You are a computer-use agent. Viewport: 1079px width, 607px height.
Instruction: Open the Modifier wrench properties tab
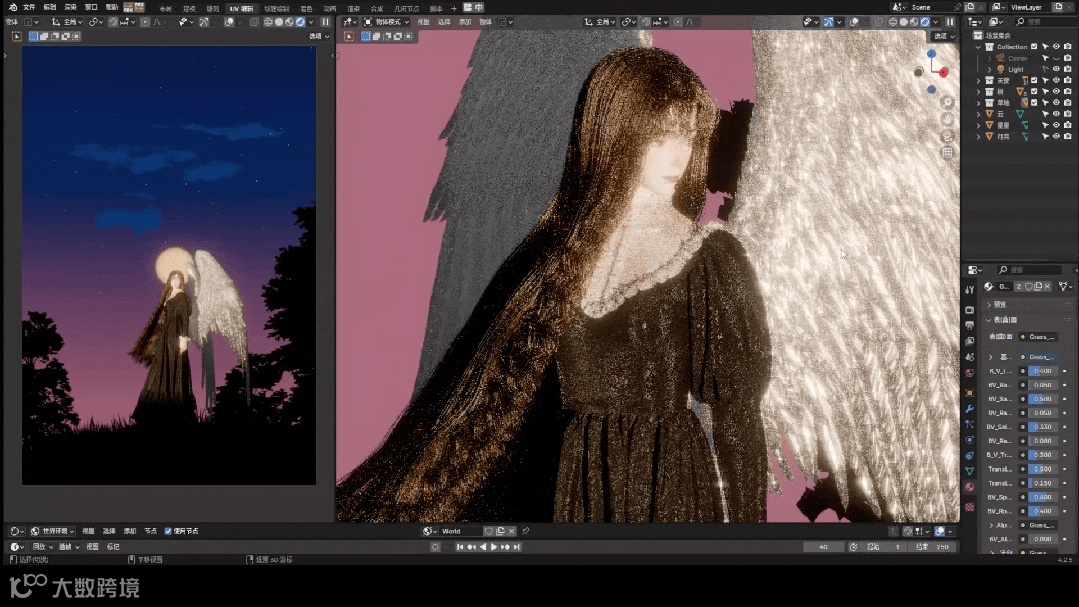click(970, 409)
